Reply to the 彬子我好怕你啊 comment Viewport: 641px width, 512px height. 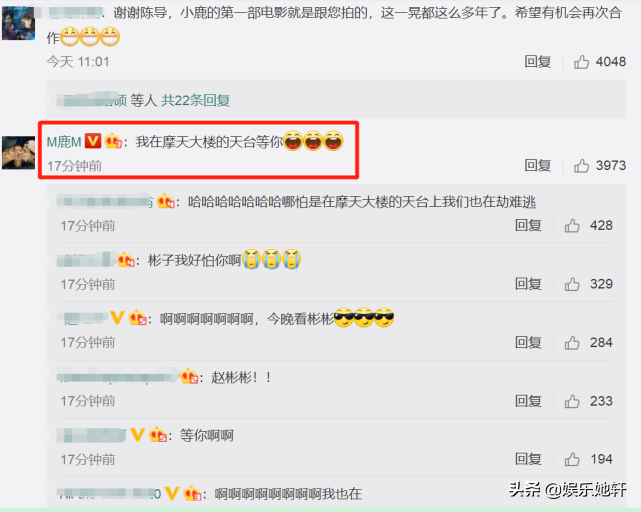pos(528,284)
